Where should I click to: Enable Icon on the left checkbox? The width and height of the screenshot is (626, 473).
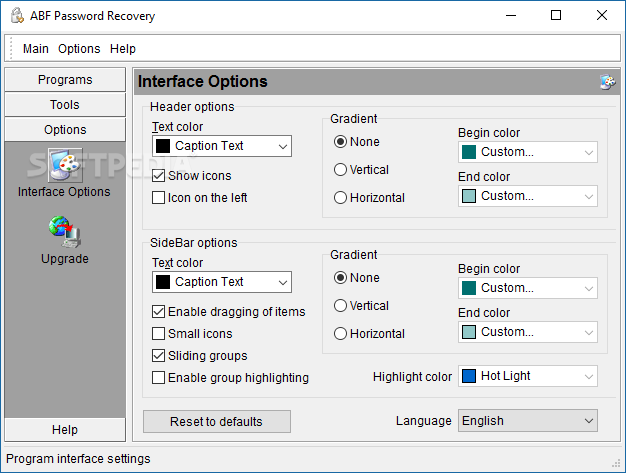coord(158,198)
